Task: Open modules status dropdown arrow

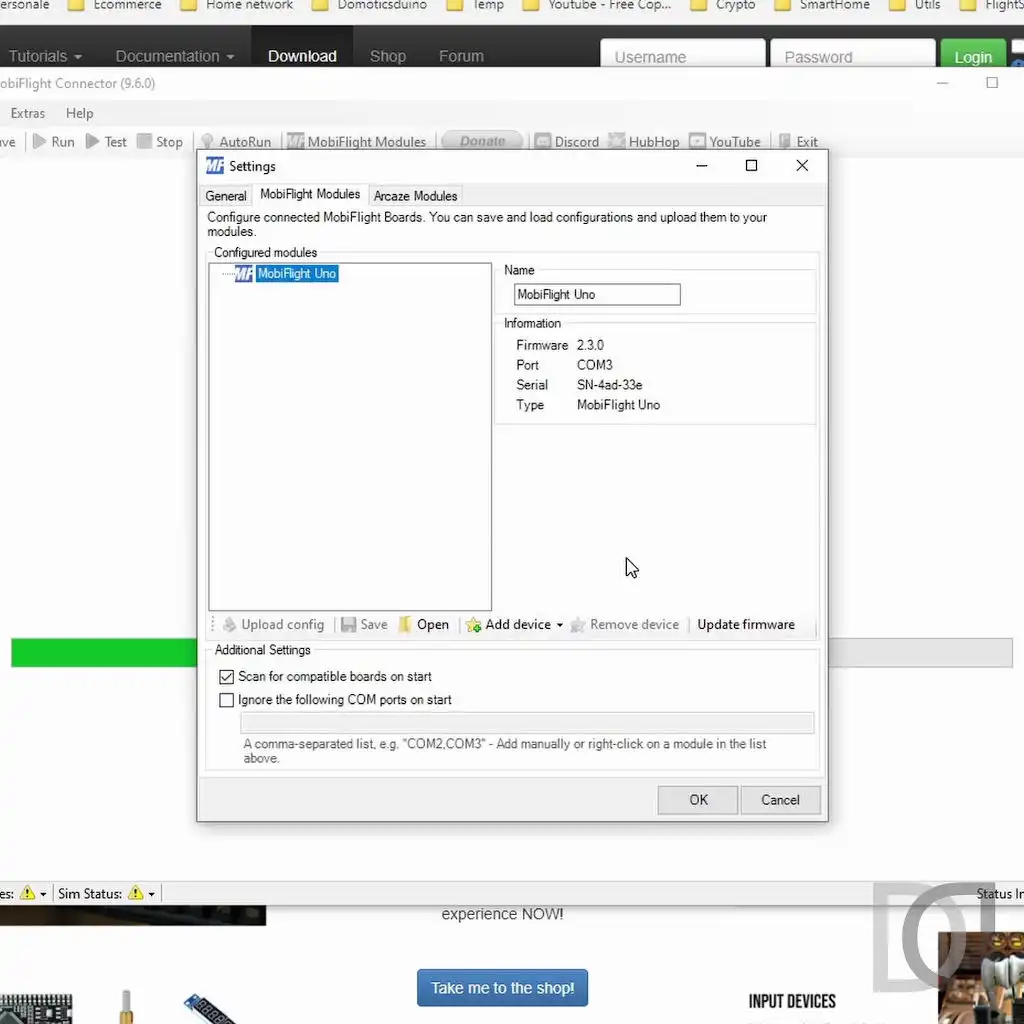Action: 43,894
